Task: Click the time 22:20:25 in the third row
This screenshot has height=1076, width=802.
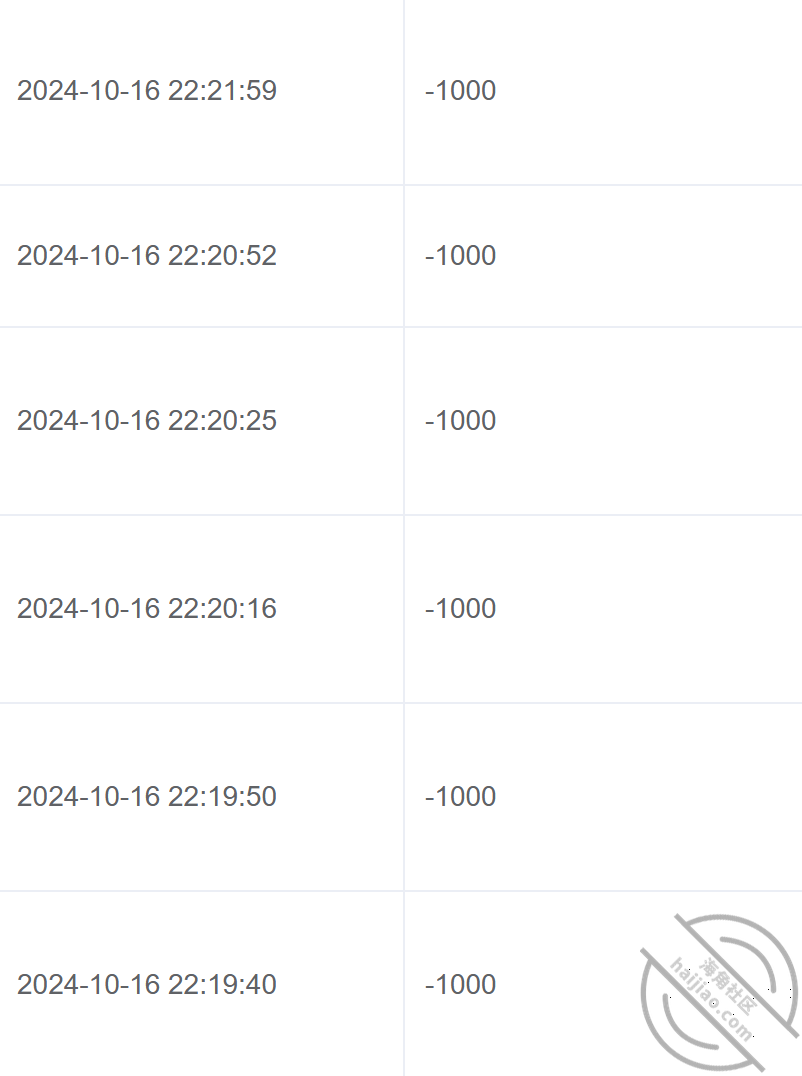Action: point(222,421)
